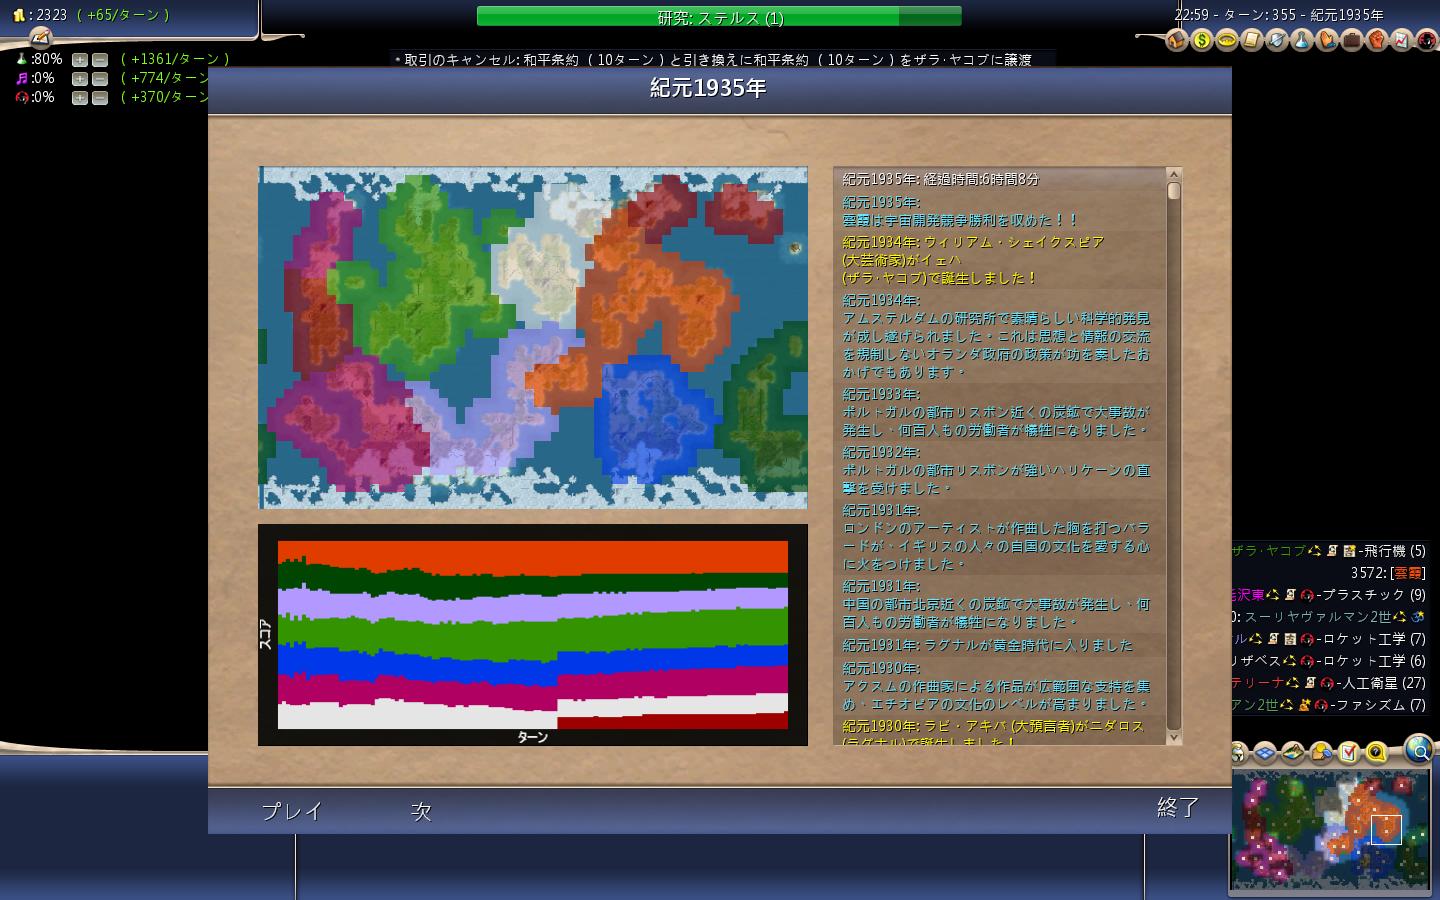
Task: Click the gold treasury coin icon
Action: (18, 15)
